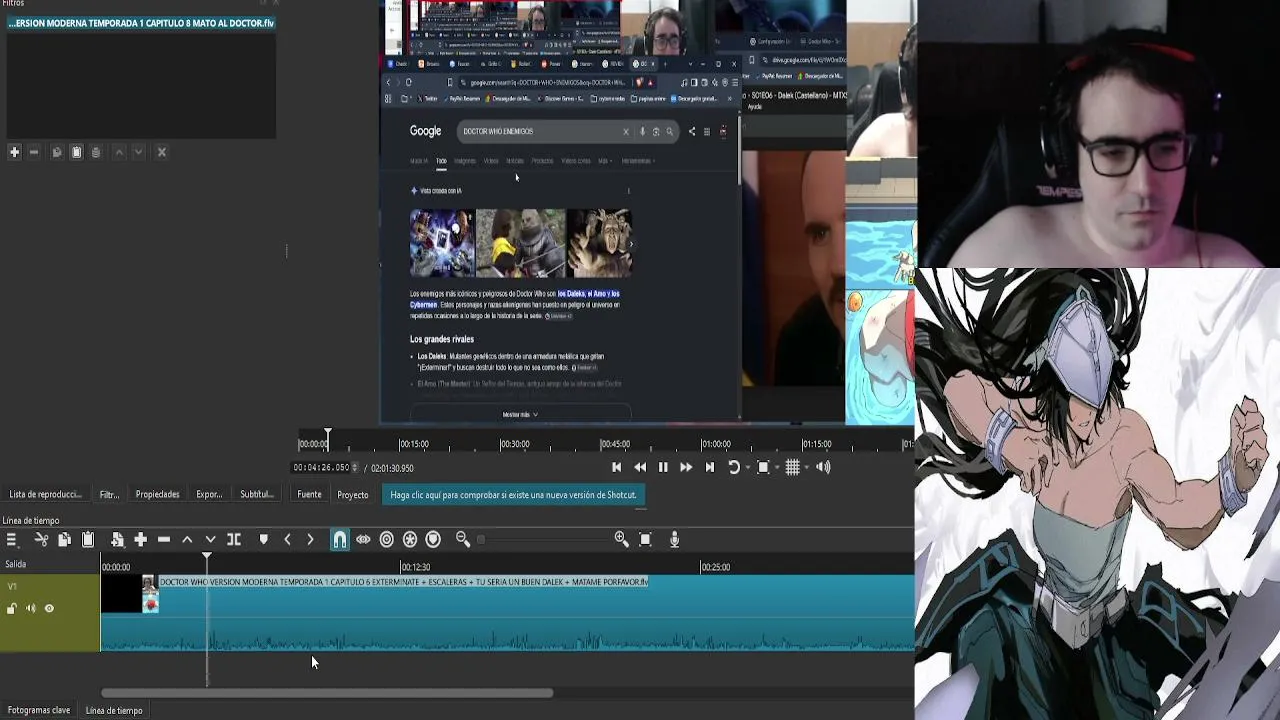Toggle ripple markers shield icon
Image resolution: width=1280 pixels, height=720 pixels.
tap(433, 540)
